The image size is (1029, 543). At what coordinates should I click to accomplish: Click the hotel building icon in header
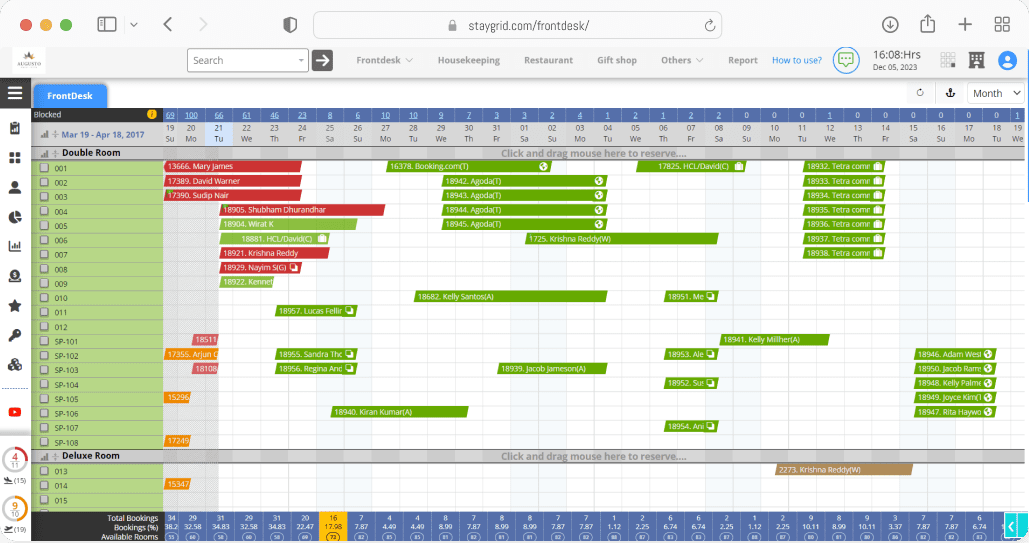(976, 60)
